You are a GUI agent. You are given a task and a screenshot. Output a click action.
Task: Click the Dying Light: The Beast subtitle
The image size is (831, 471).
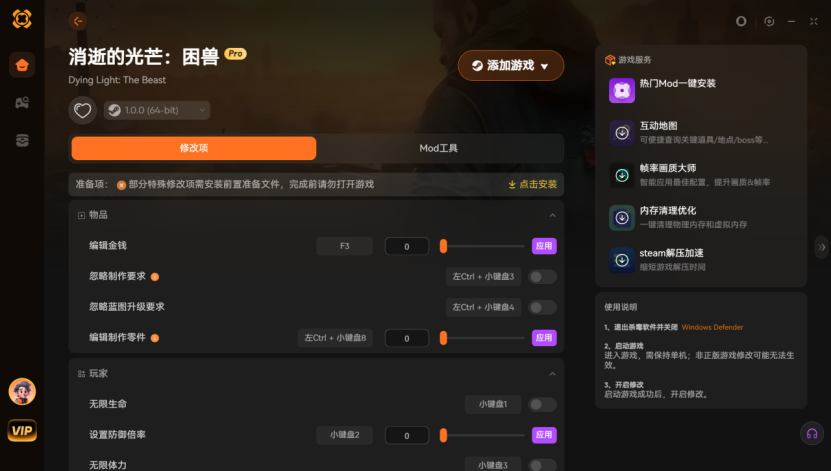(117, 80)
